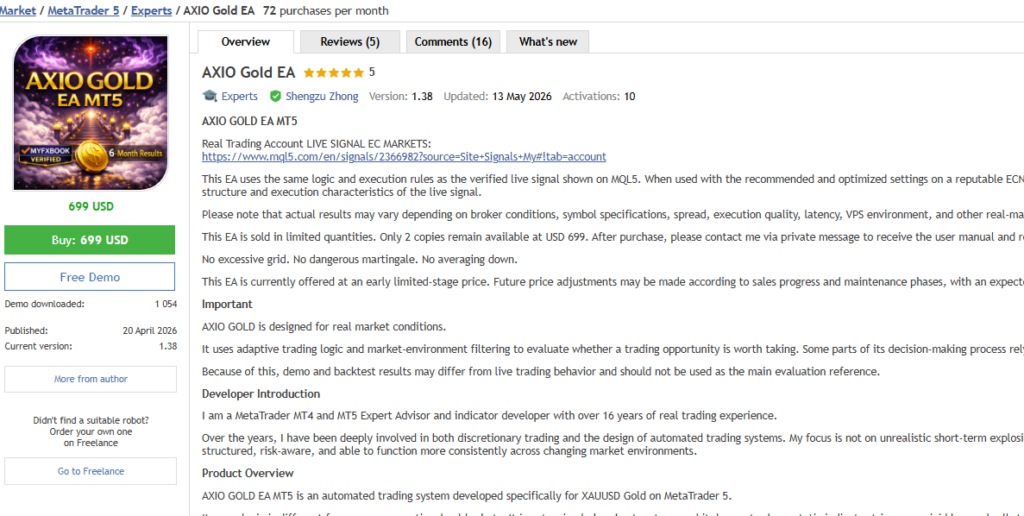The image size is (1024, 516).
Task: Click the More from author button
Action: tap(91, 379)
